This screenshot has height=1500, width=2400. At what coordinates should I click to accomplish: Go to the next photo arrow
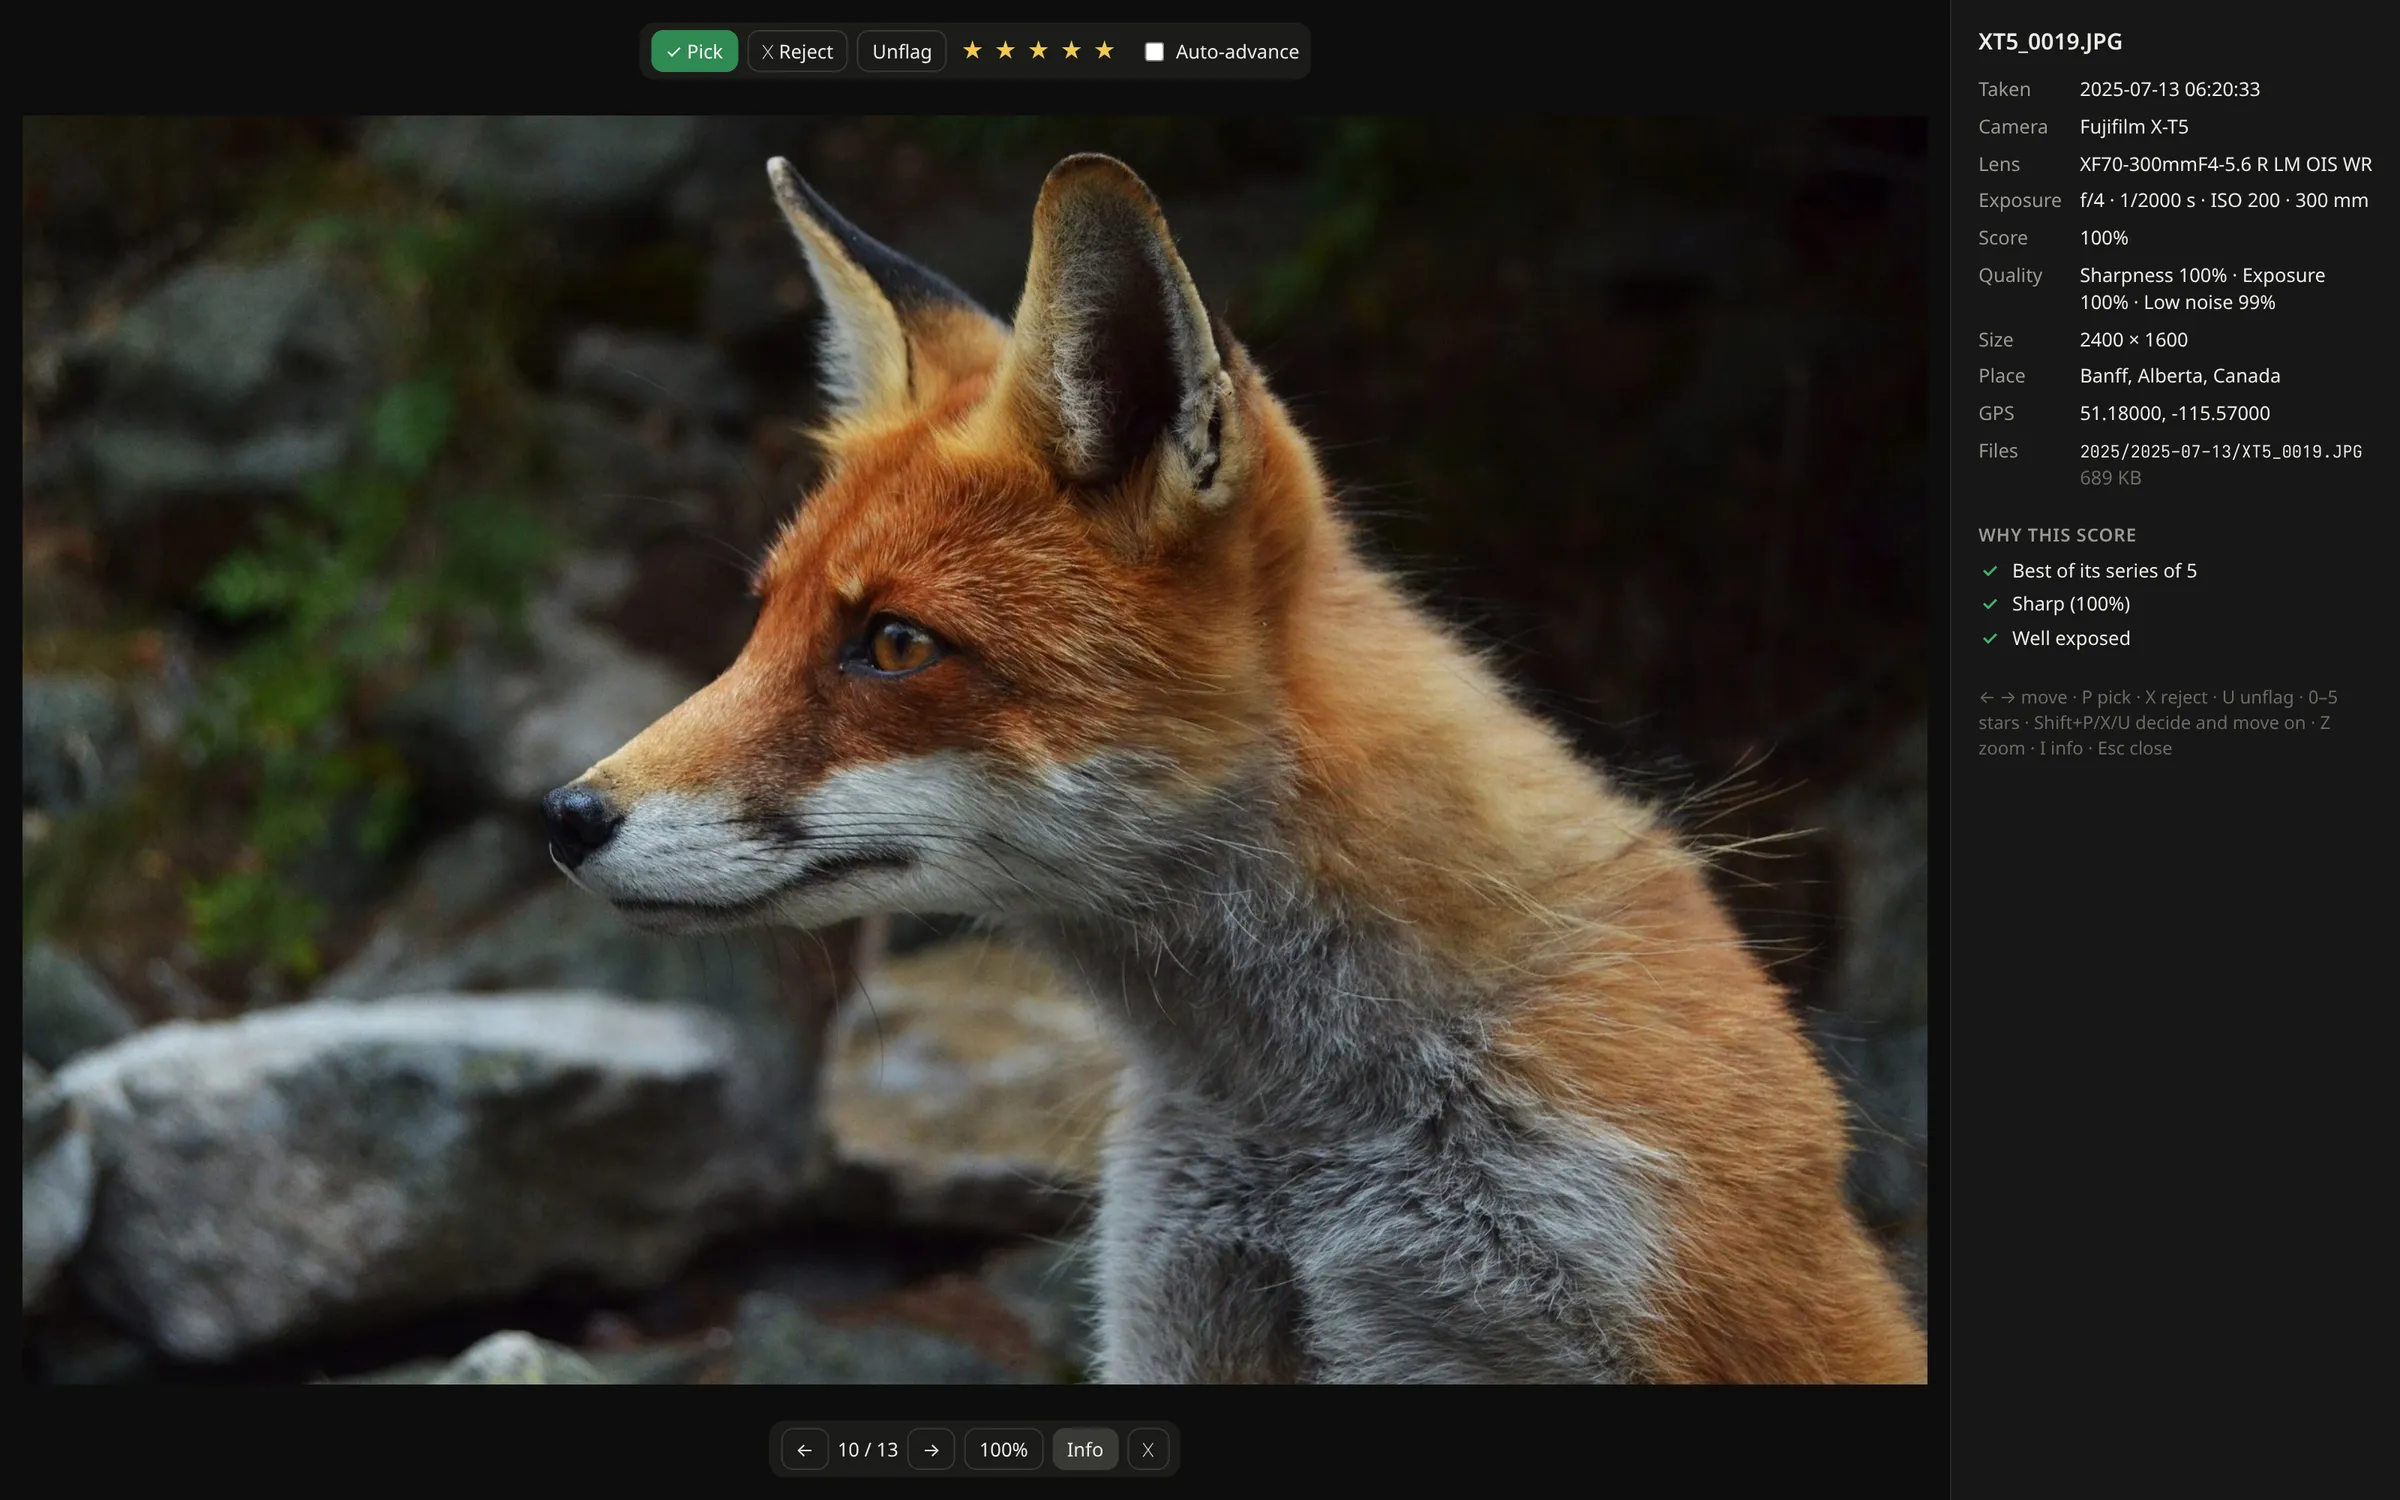(x=931, y=1449)
